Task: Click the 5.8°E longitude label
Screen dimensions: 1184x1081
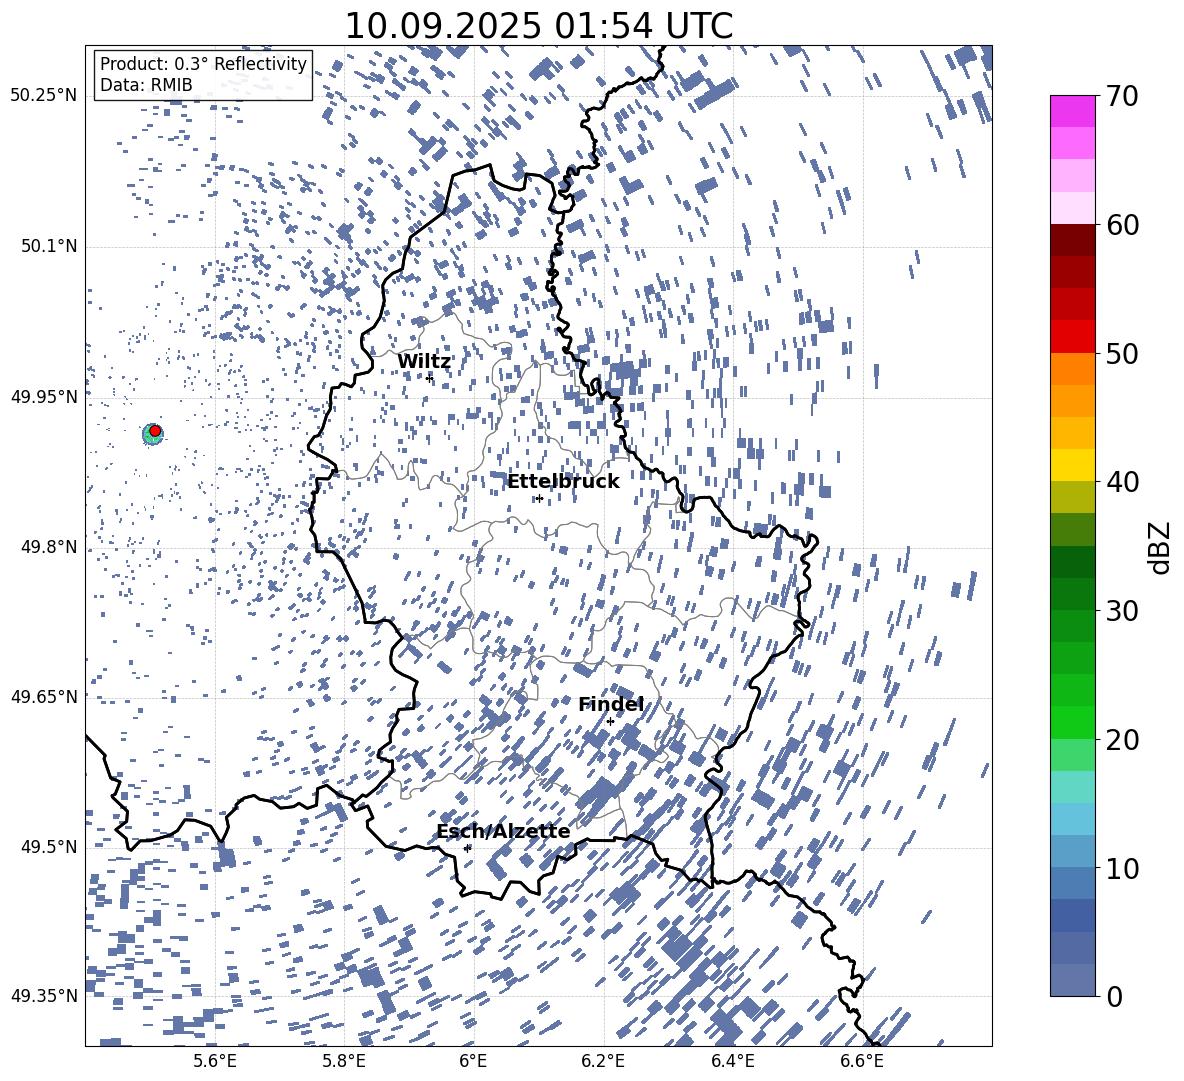Action: [x=344, y=1062]
